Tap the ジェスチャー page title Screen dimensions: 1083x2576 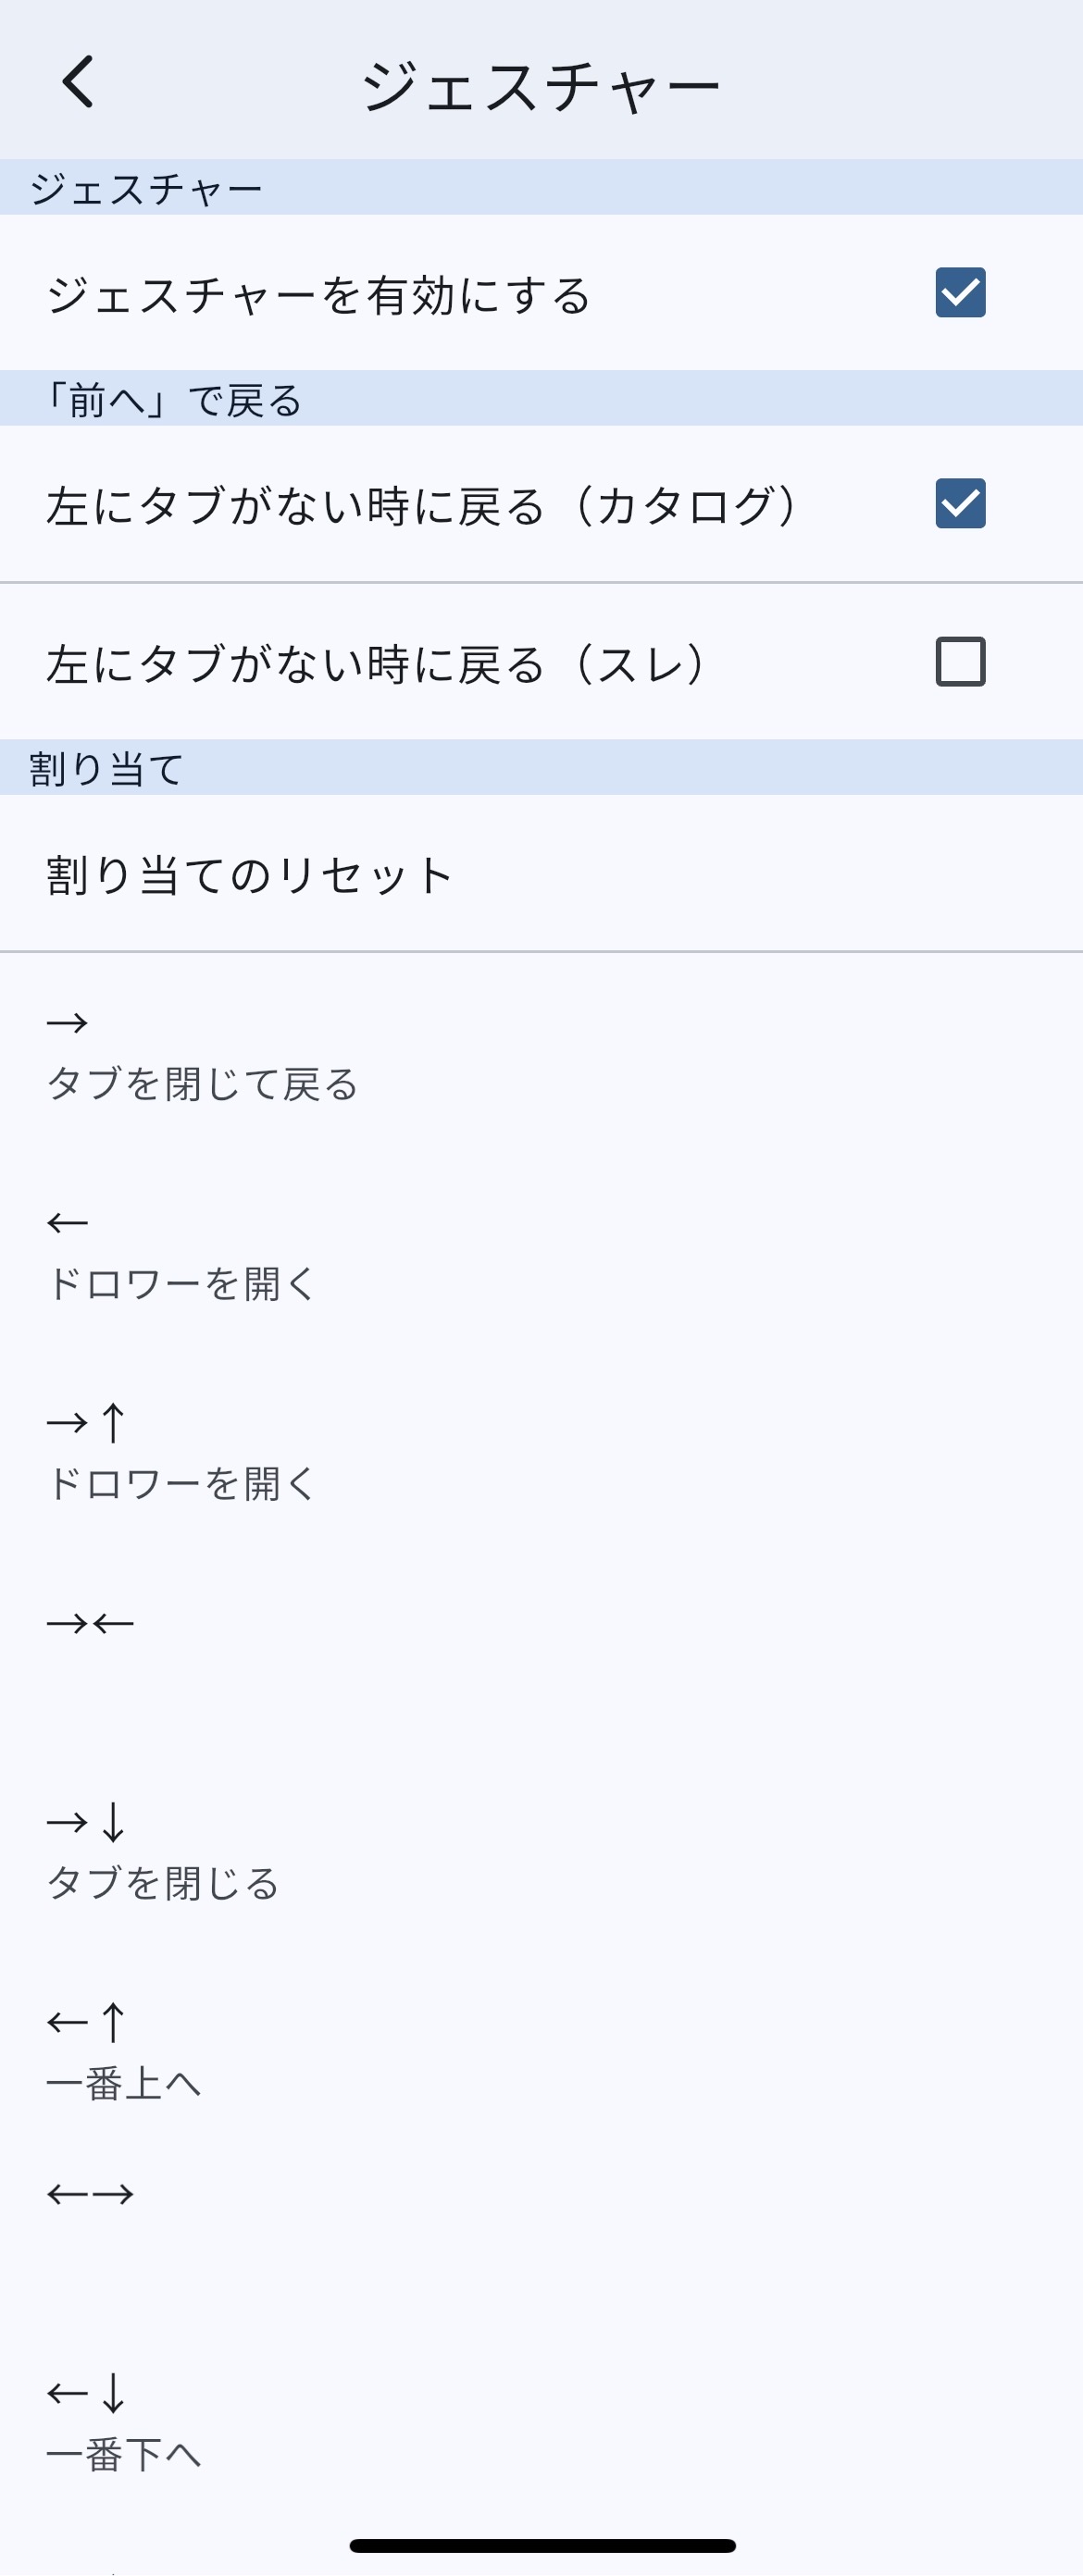click(x=540, y=86)
